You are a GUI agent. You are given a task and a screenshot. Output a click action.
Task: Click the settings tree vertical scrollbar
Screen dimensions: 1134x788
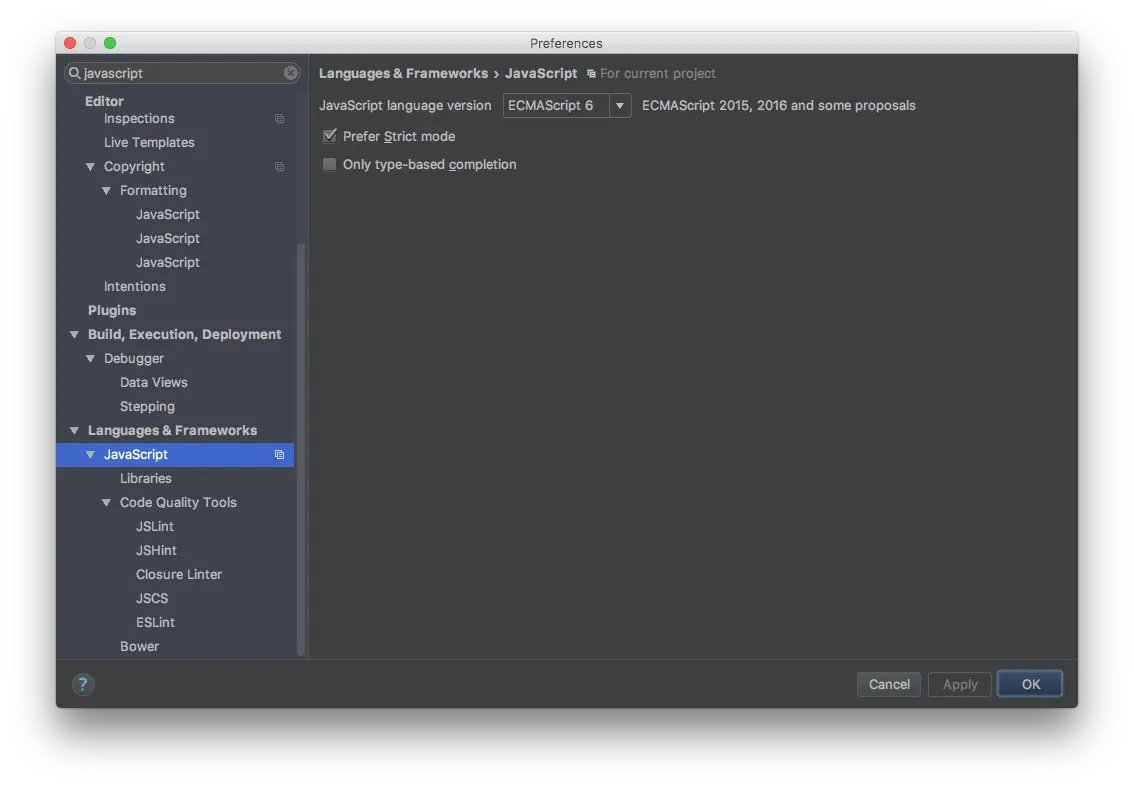[301, 450]
